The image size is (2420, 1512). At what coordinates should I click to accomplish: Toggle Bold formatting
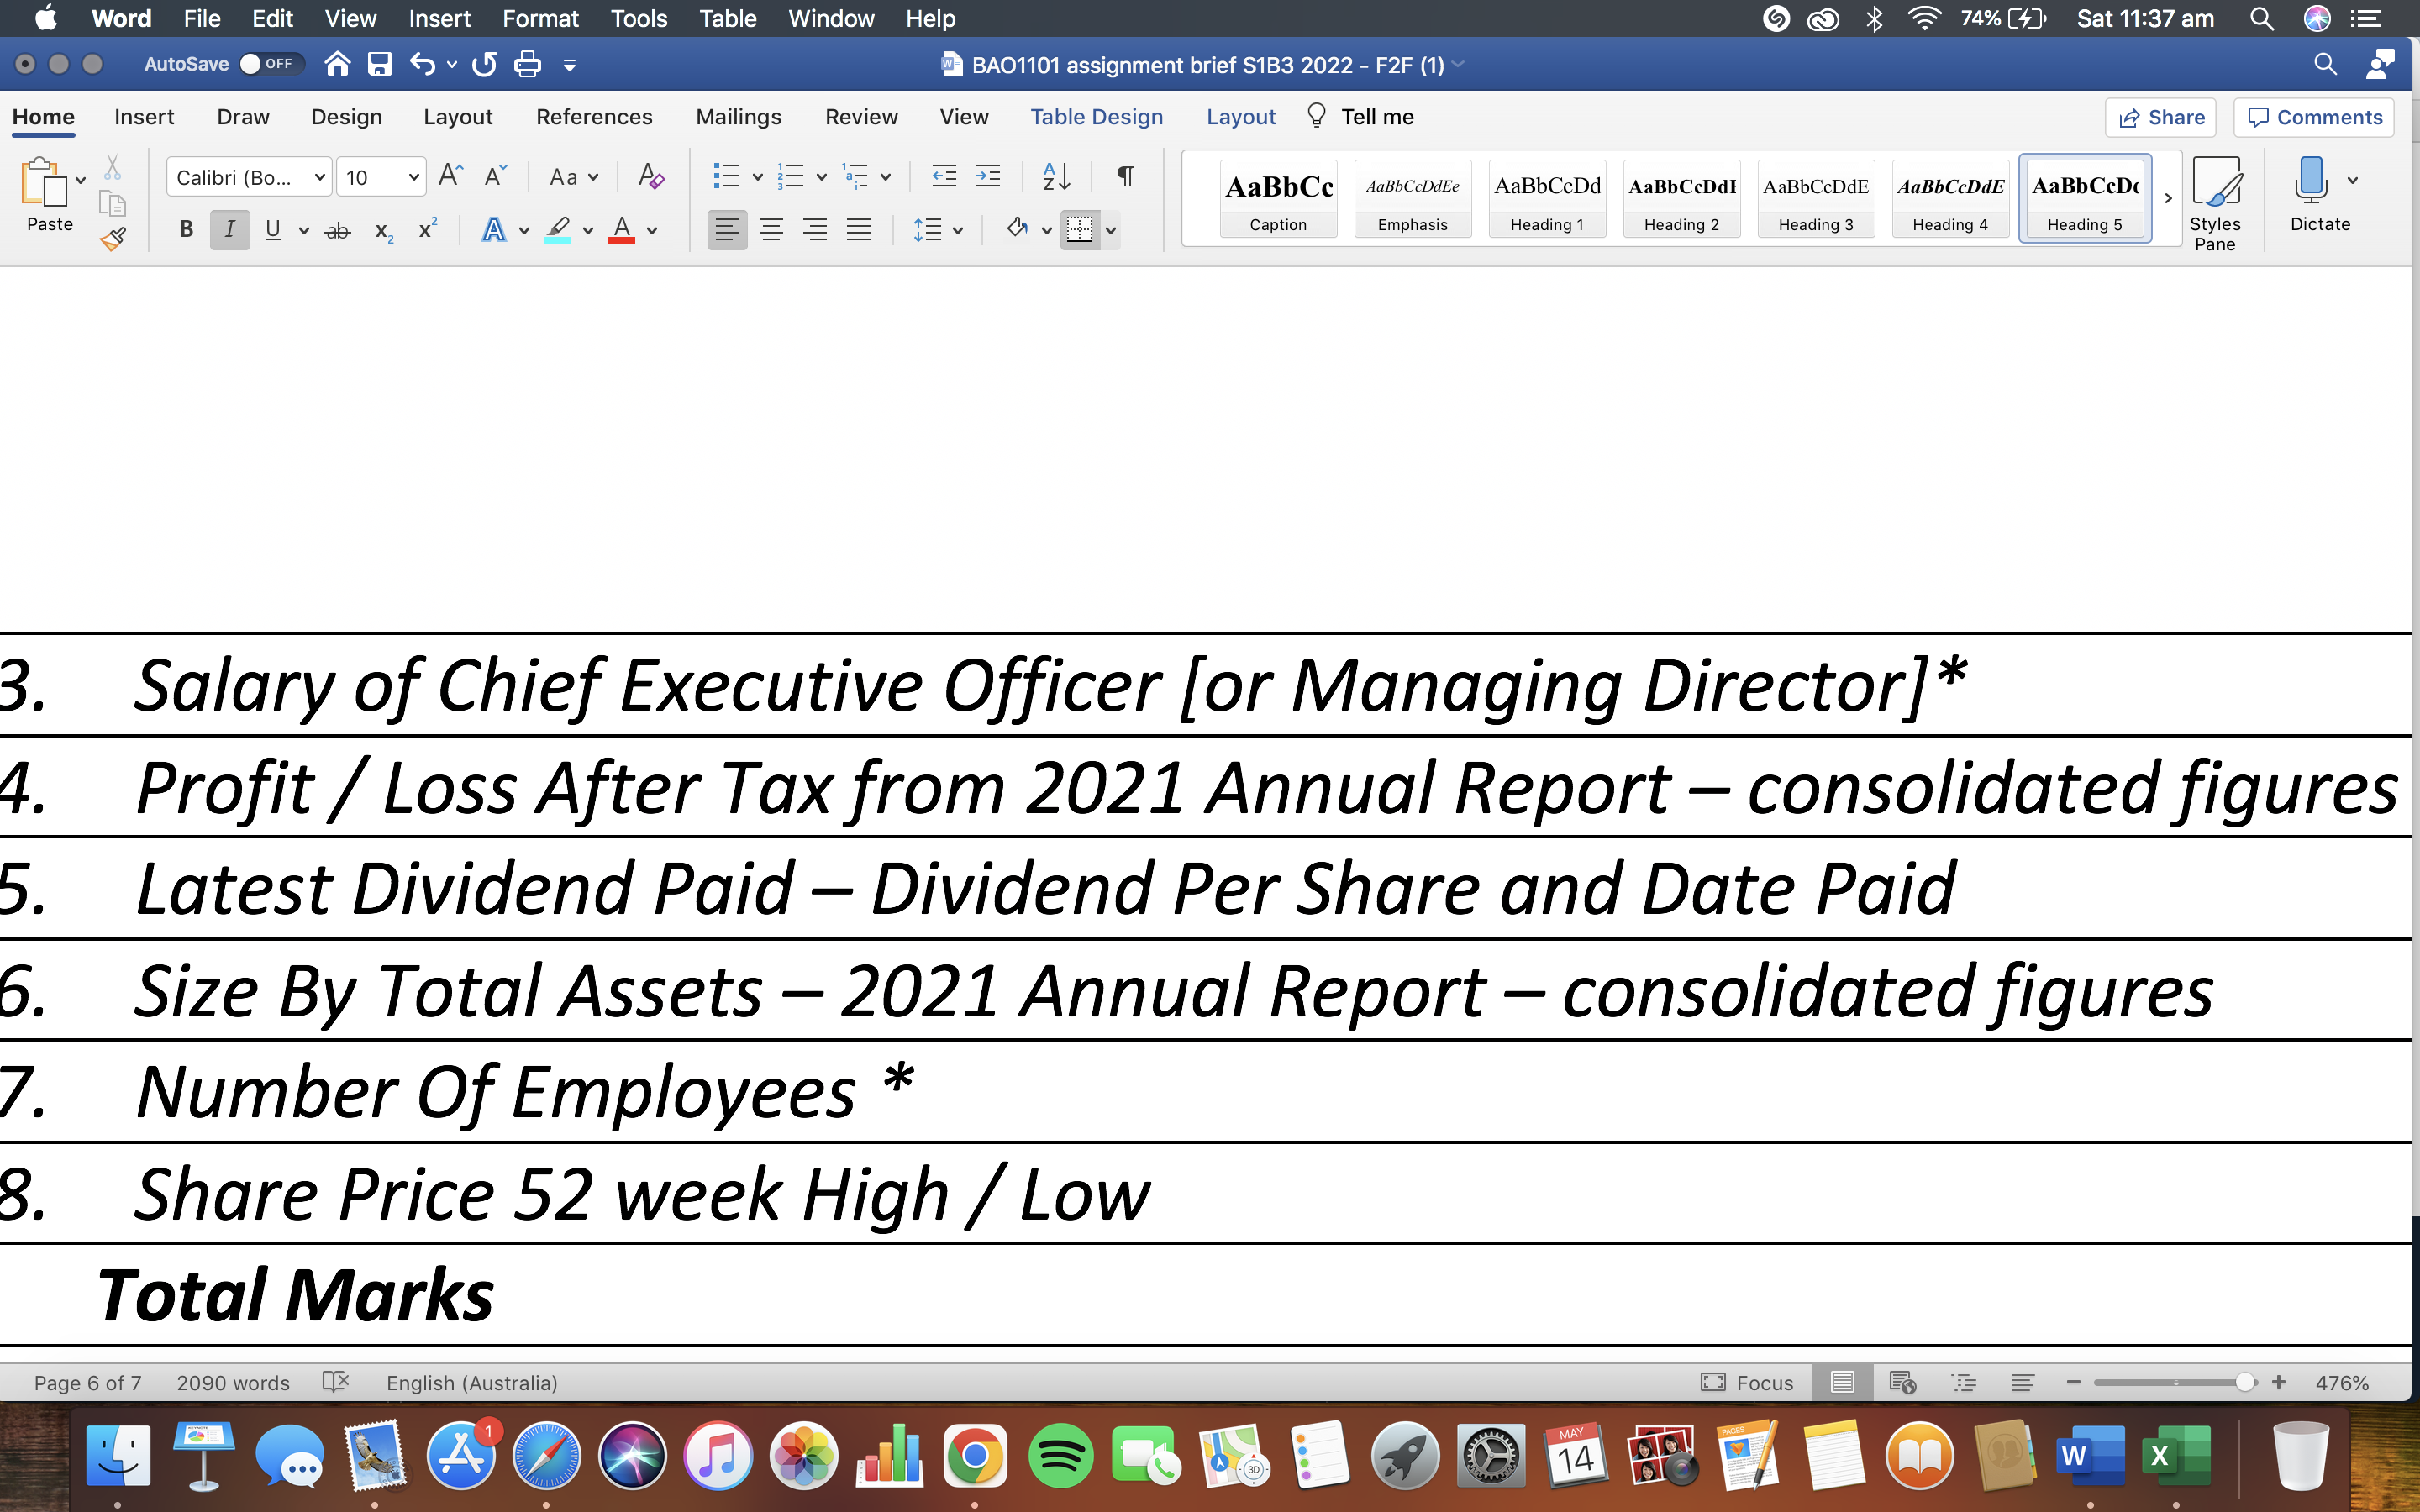[186, 230]
